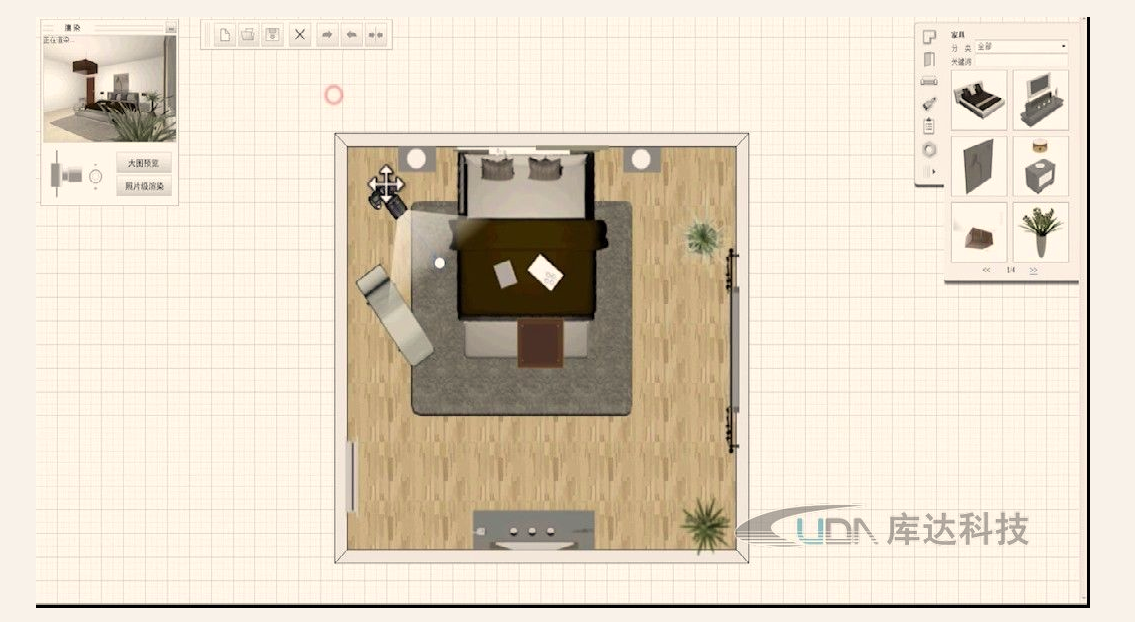
Task: Click the camera height slider handle
Action: coord(56,175)
